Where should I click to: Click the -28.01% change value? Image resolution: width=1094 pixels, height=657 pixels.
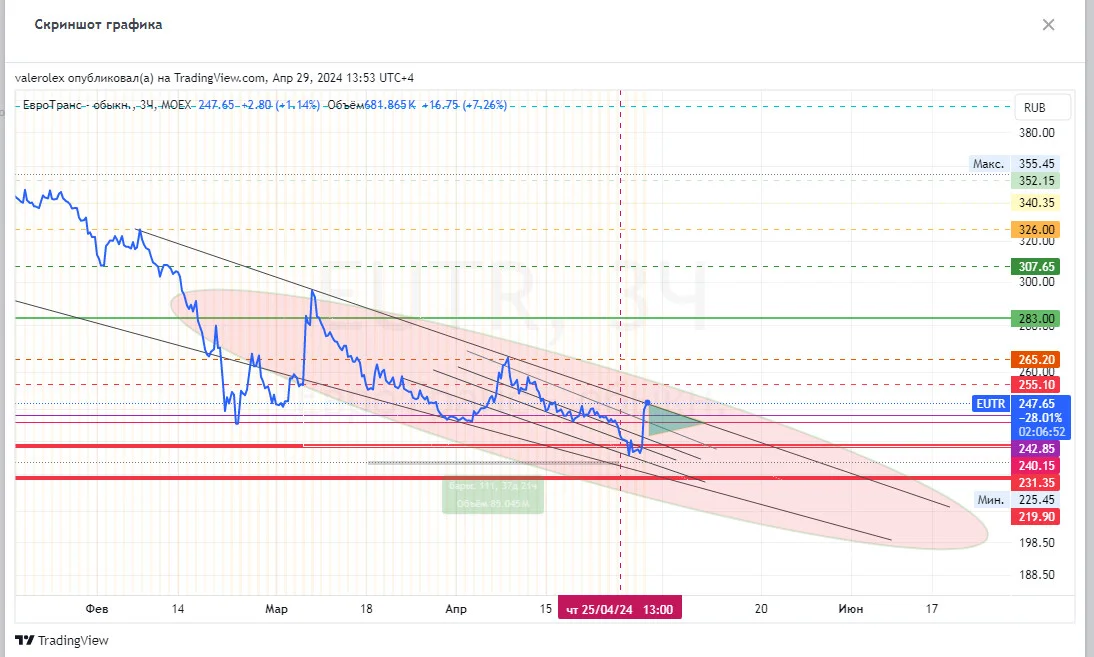tap(1040, 418)
